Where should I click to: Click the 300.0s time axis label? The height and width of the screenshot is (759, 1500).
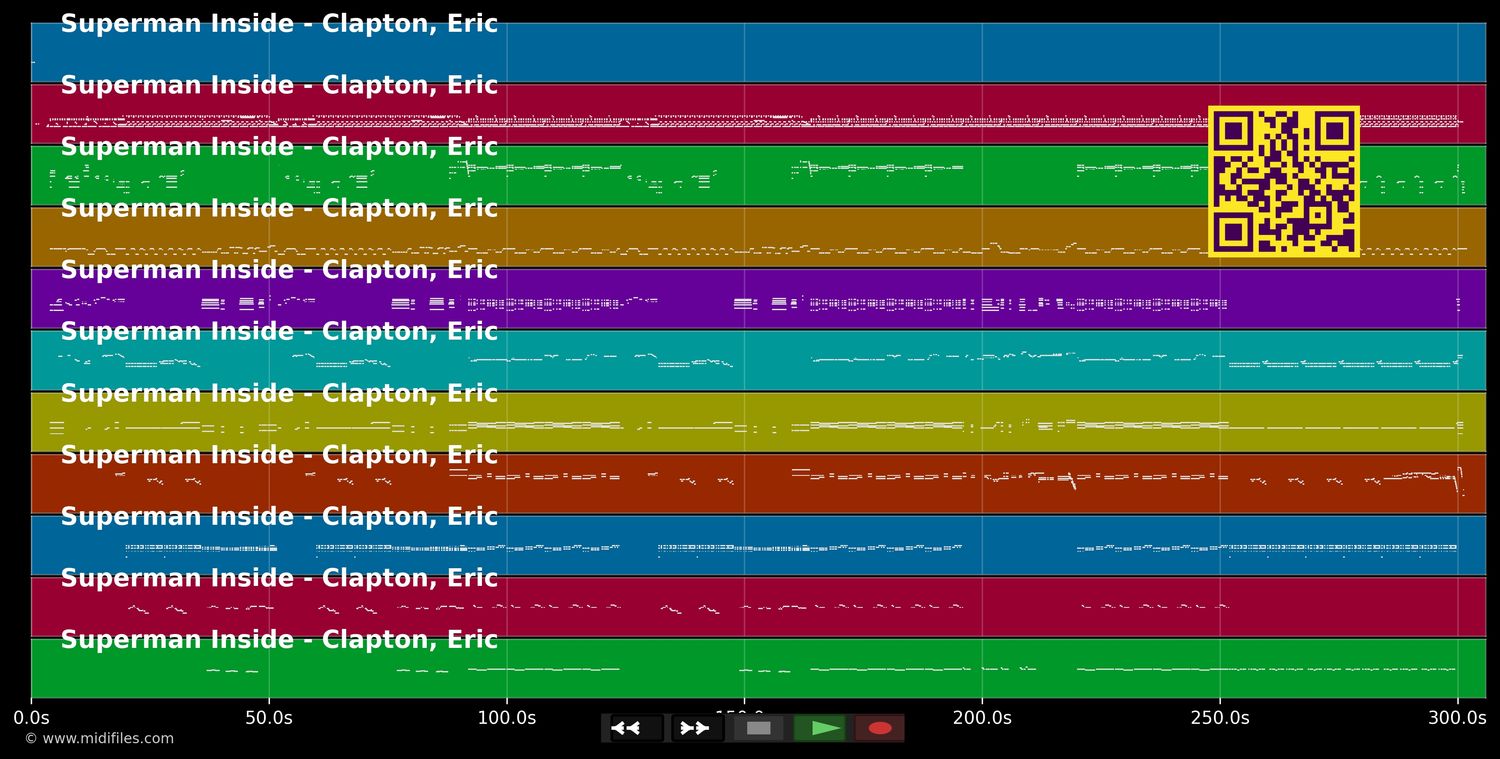coord(1457,717)
